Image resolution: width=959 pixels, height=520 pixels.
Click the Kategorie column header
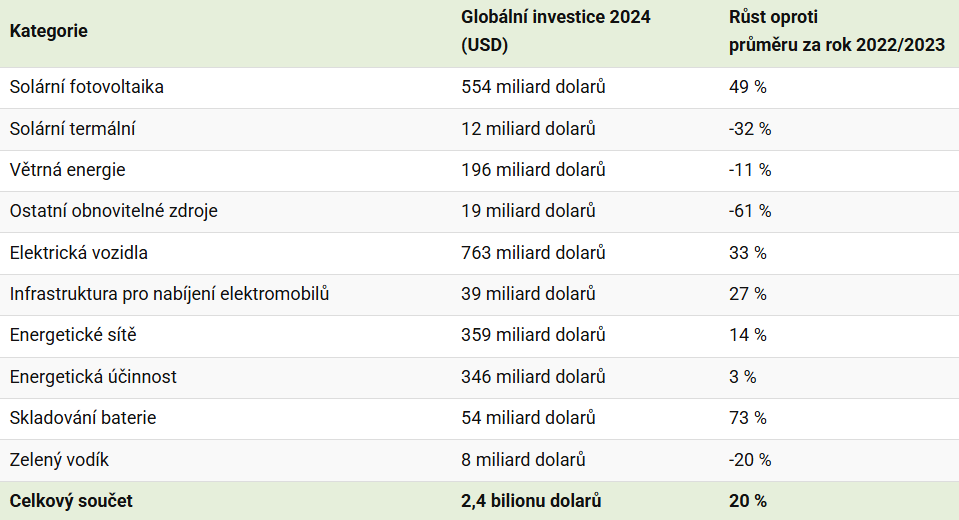(x=49, y=31)
